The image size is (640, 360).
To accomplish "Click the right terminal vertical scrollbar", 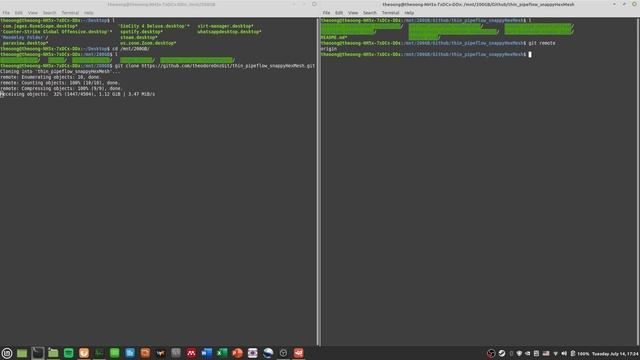I will click(638, 182).
